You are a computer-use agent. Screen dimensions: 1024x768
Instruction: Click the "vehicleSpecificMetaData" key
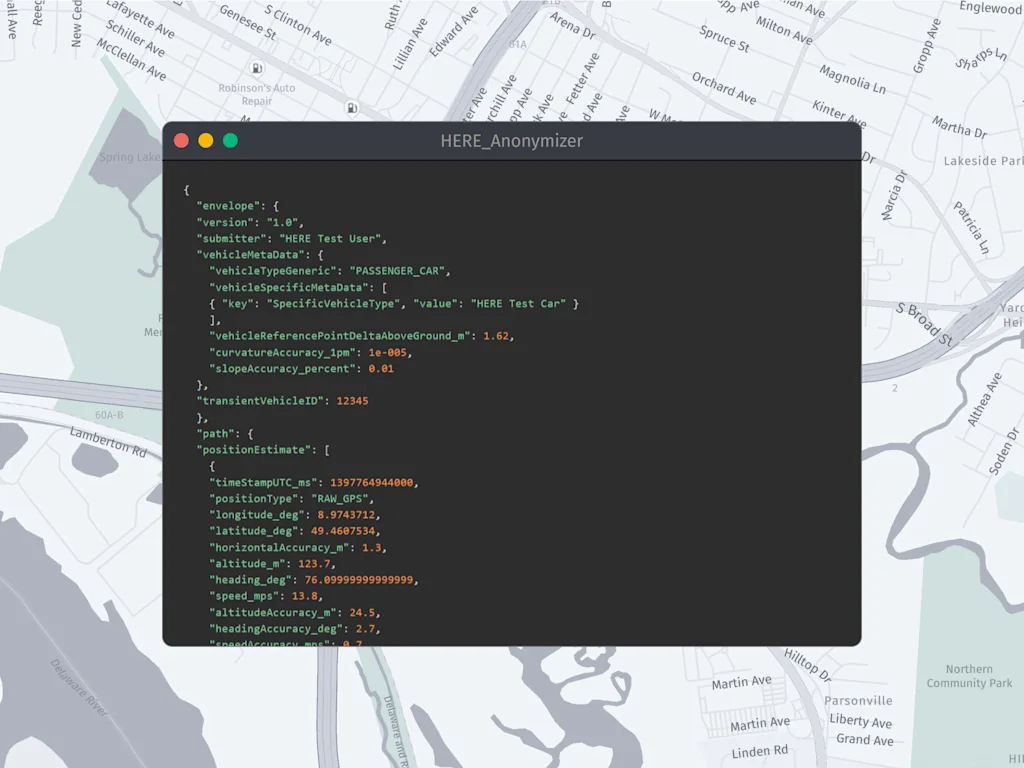(x=289, y=287)
